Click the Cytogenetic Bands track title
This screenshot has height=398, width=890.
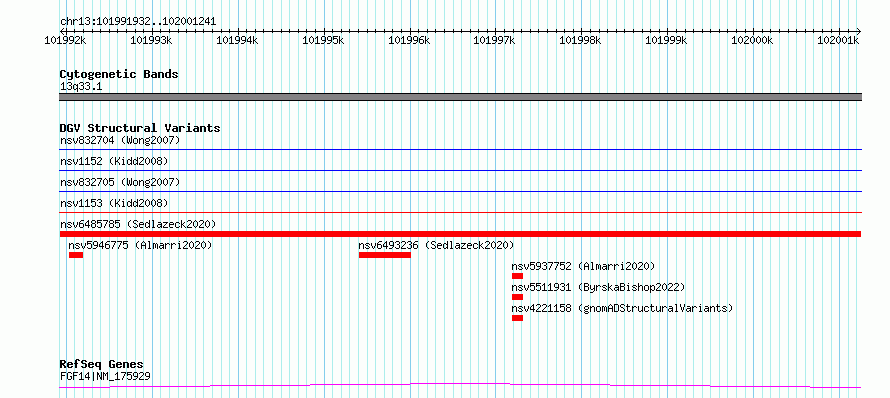(x=119, y=74)
